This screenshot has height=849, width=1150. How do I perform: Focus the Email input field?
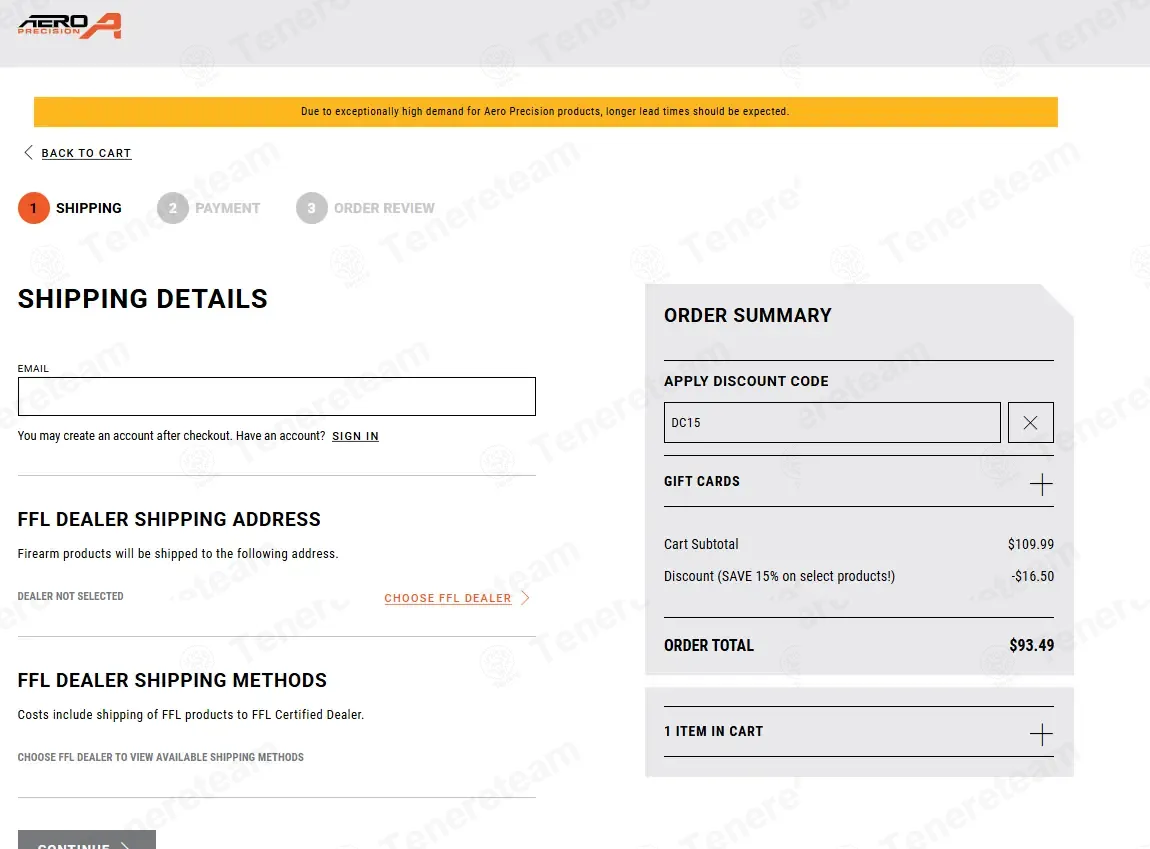point(276,397)
